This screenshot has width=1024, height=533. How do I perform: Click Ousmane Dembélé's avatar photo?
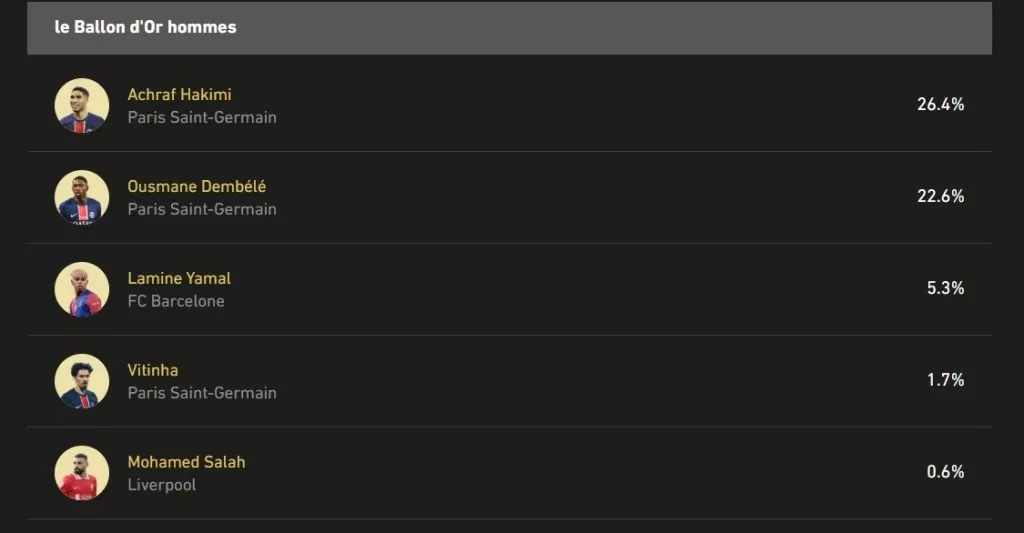82,198
